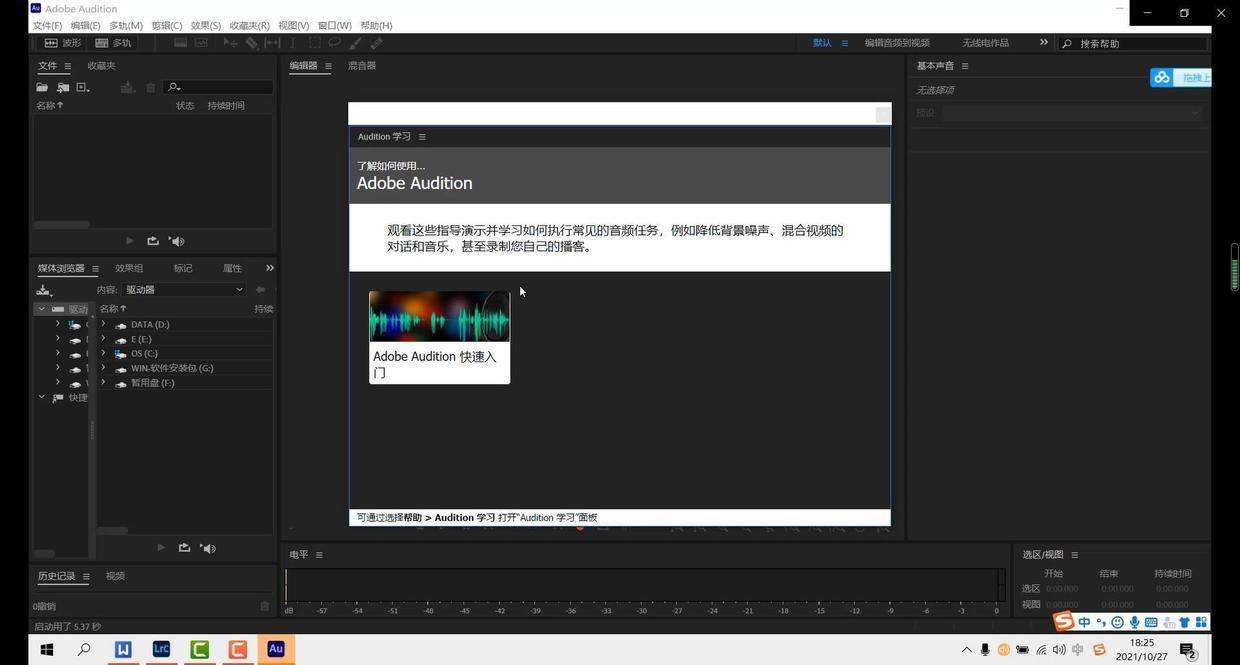Expand the E (E:) drive
The height and width of the screenshot is (665, 1240).
point(103,339)
